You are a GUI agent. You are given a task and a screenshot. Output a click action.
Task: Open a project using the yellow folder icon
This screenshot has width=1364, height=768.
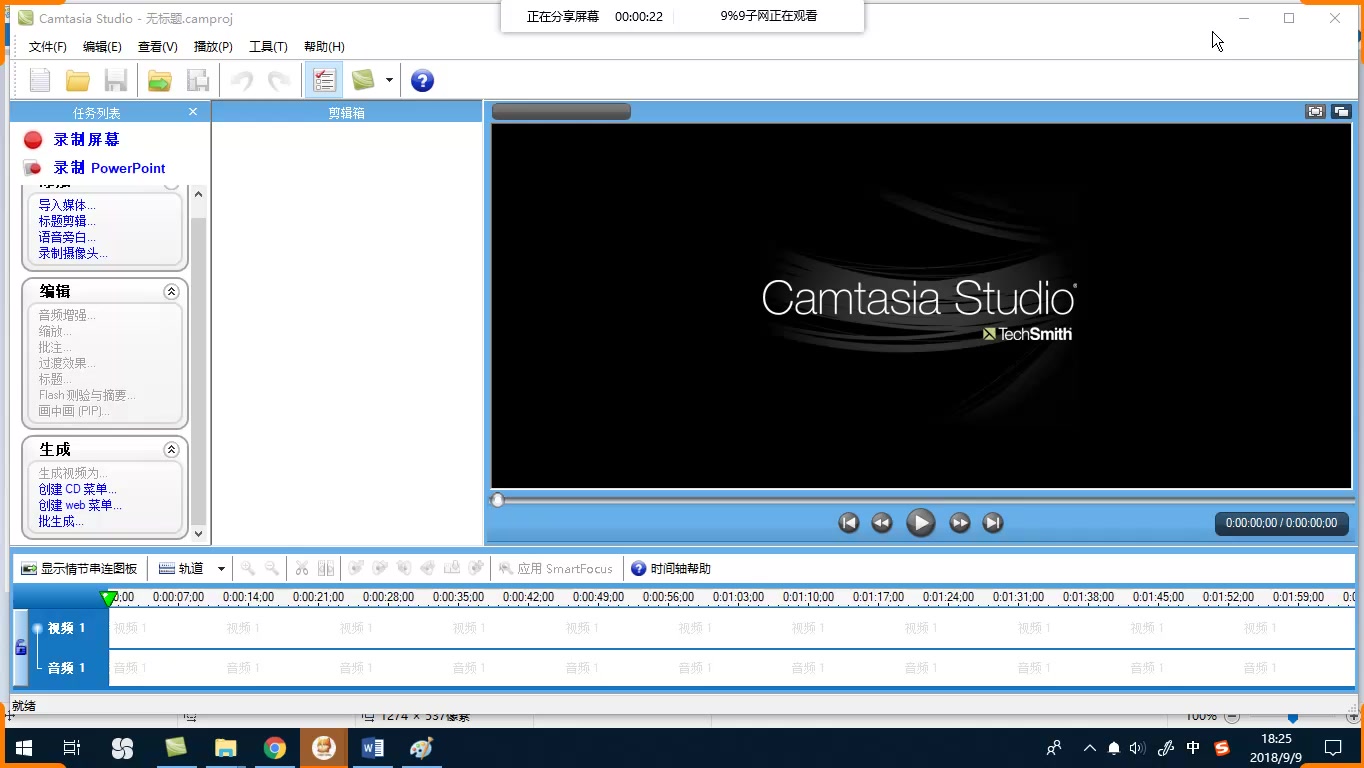pyautogui.click(x=78, y=81)
